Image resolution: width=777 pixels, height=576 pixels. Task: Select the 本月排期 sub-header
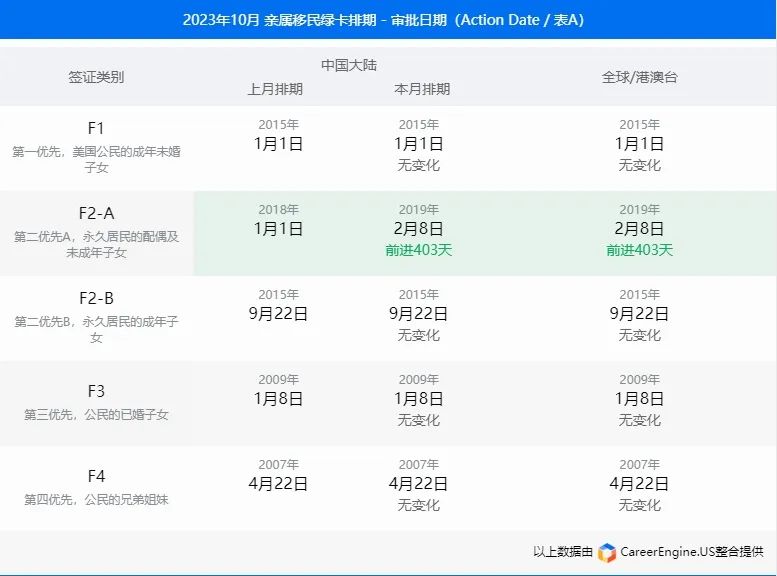[x=422, y=89]
